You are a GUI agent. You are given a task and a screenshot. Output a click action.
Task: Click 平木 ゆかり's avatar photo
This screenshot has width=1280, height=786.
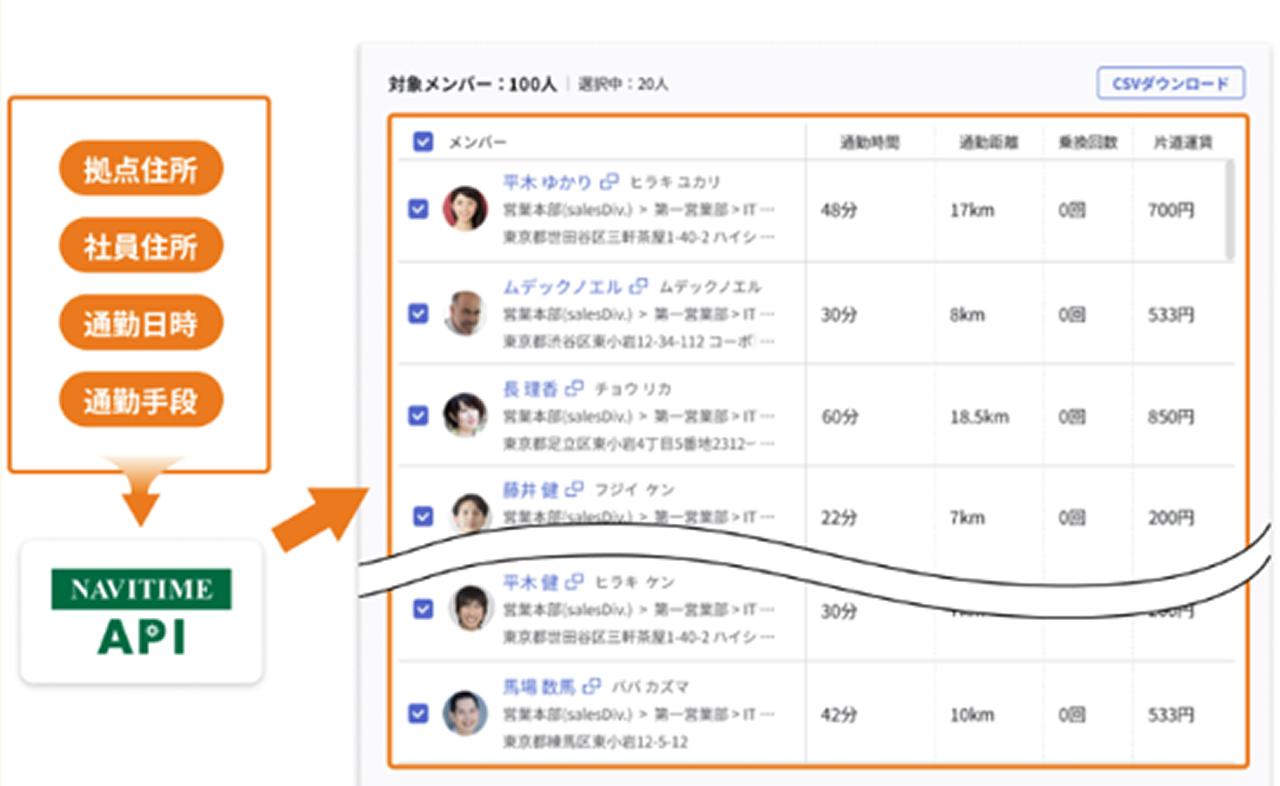[x=465, y=208]
